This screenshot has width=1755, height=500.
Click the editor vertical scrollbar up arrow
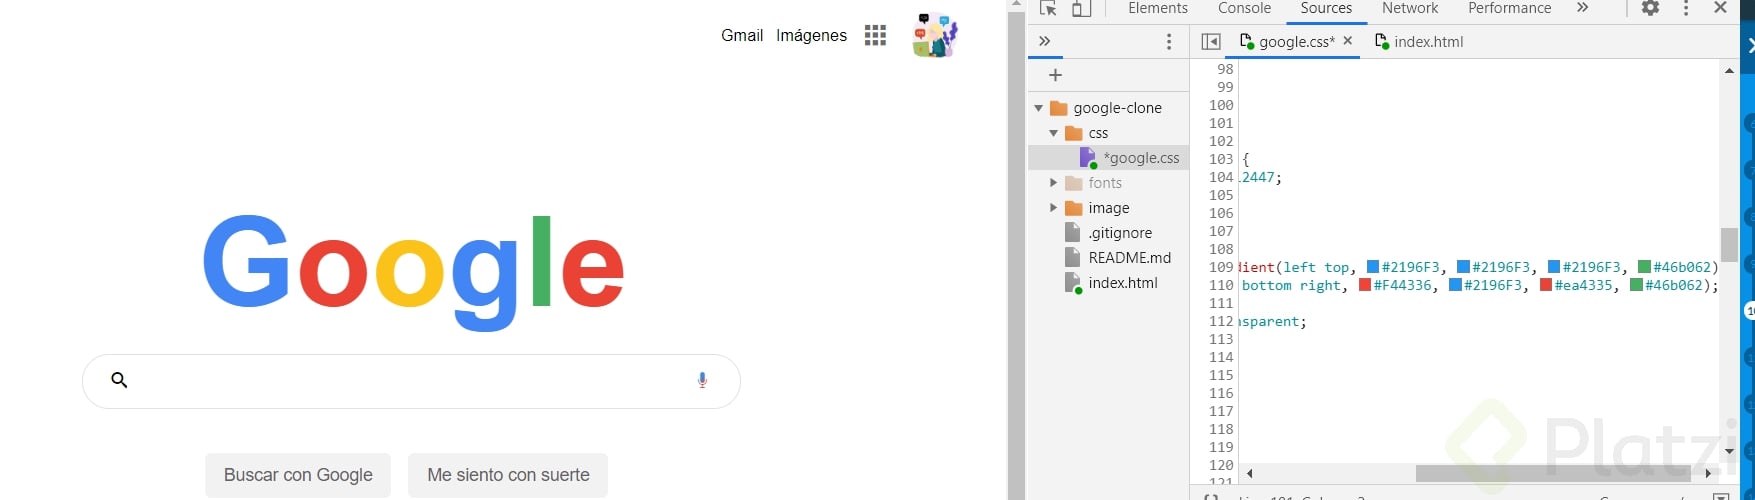1729,70
